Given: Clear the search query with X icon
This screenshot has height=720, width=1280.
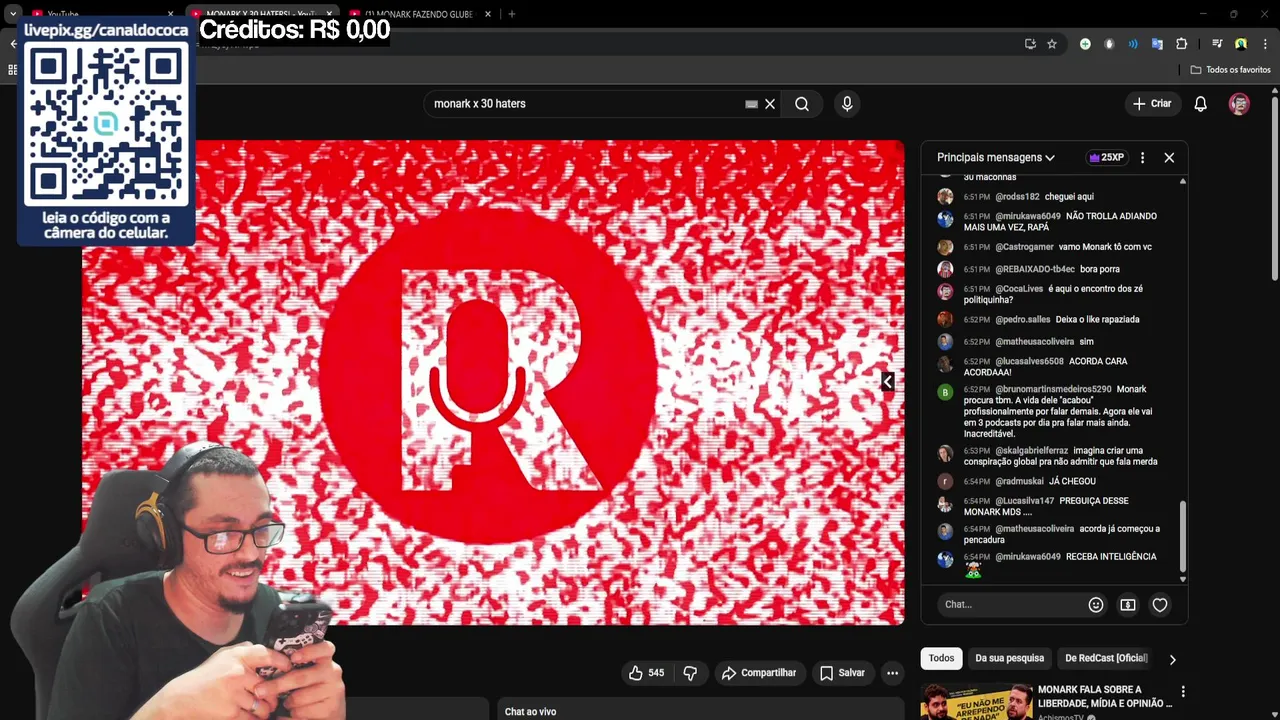Looking at the screenshot, I should click(x=770, y=104).
